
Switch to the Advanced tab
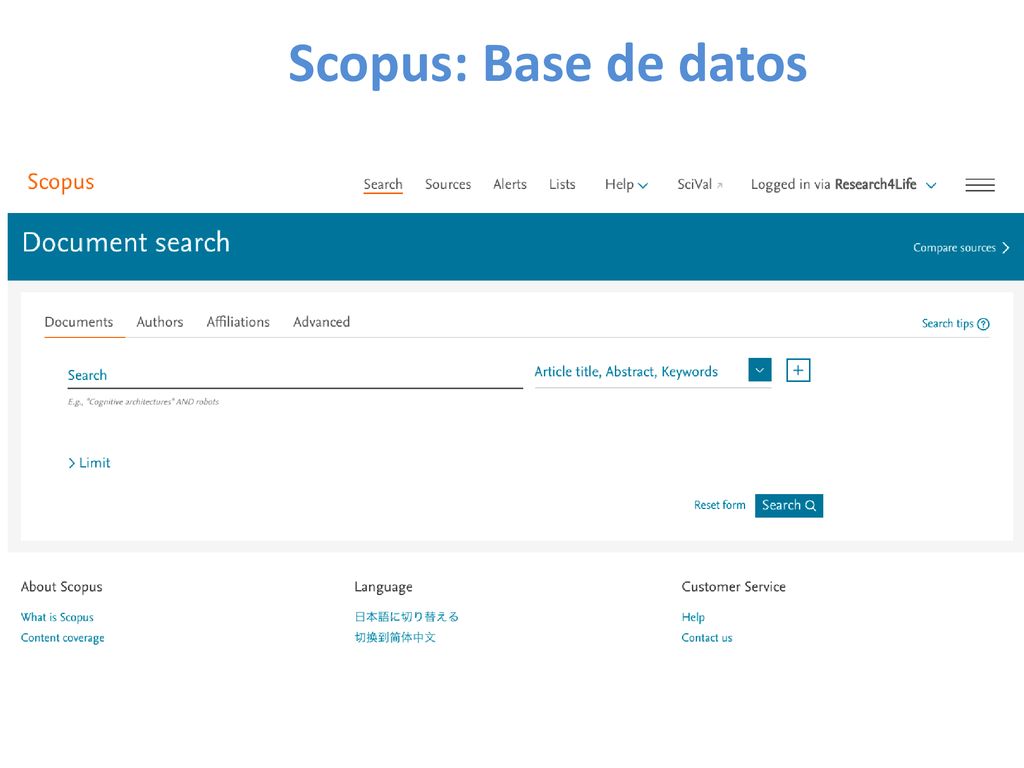[x=321, y=322]
